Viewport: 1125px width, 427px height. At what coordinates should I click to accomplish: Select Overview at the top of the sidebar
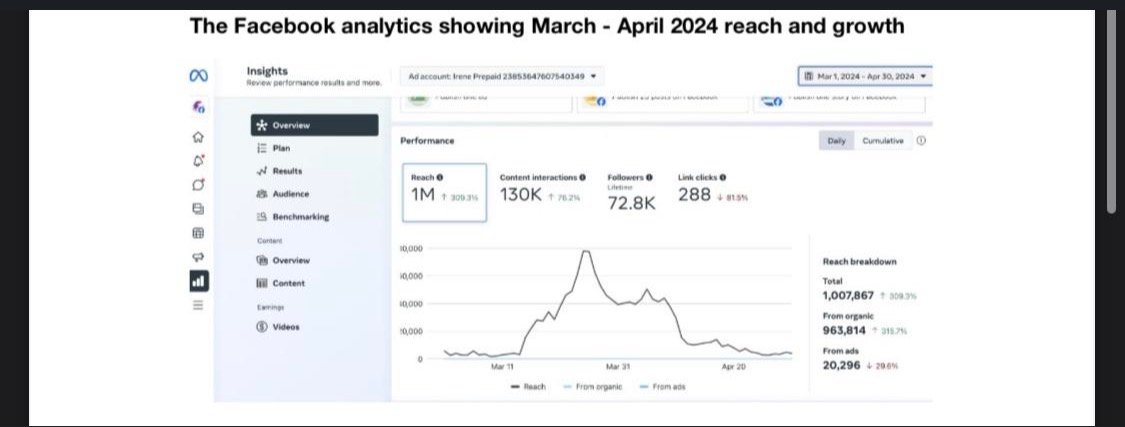pyautogui.click(x=314, y=125)
